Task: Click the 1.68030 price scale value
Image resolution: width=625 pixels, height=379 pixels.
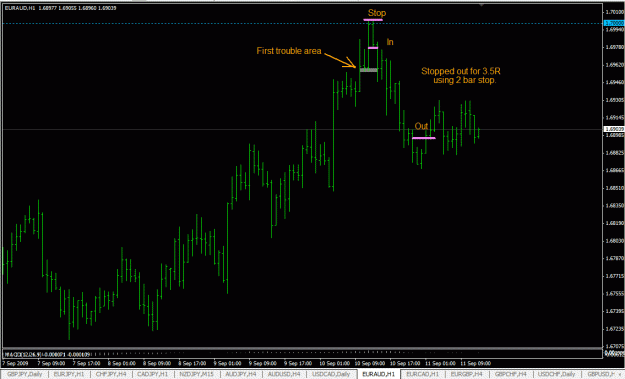Action: pos(614,241)
